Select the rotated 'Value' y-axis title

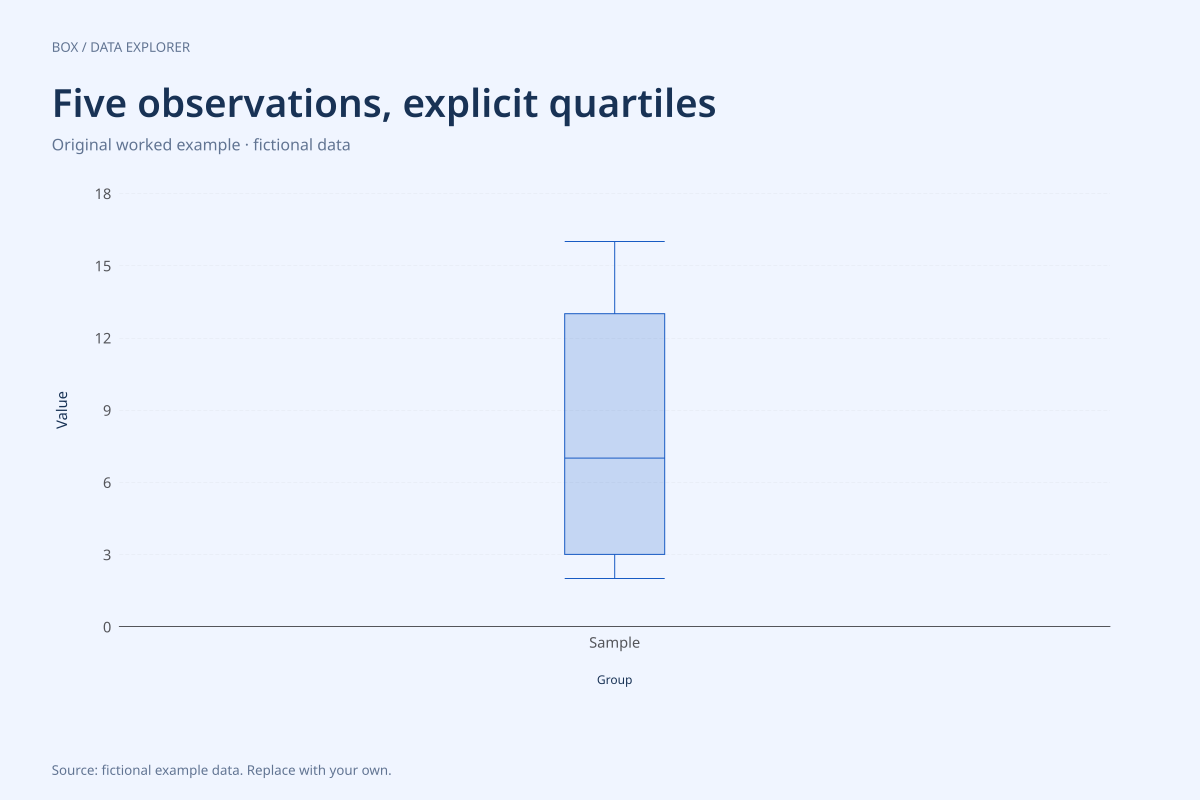(62, 410)
